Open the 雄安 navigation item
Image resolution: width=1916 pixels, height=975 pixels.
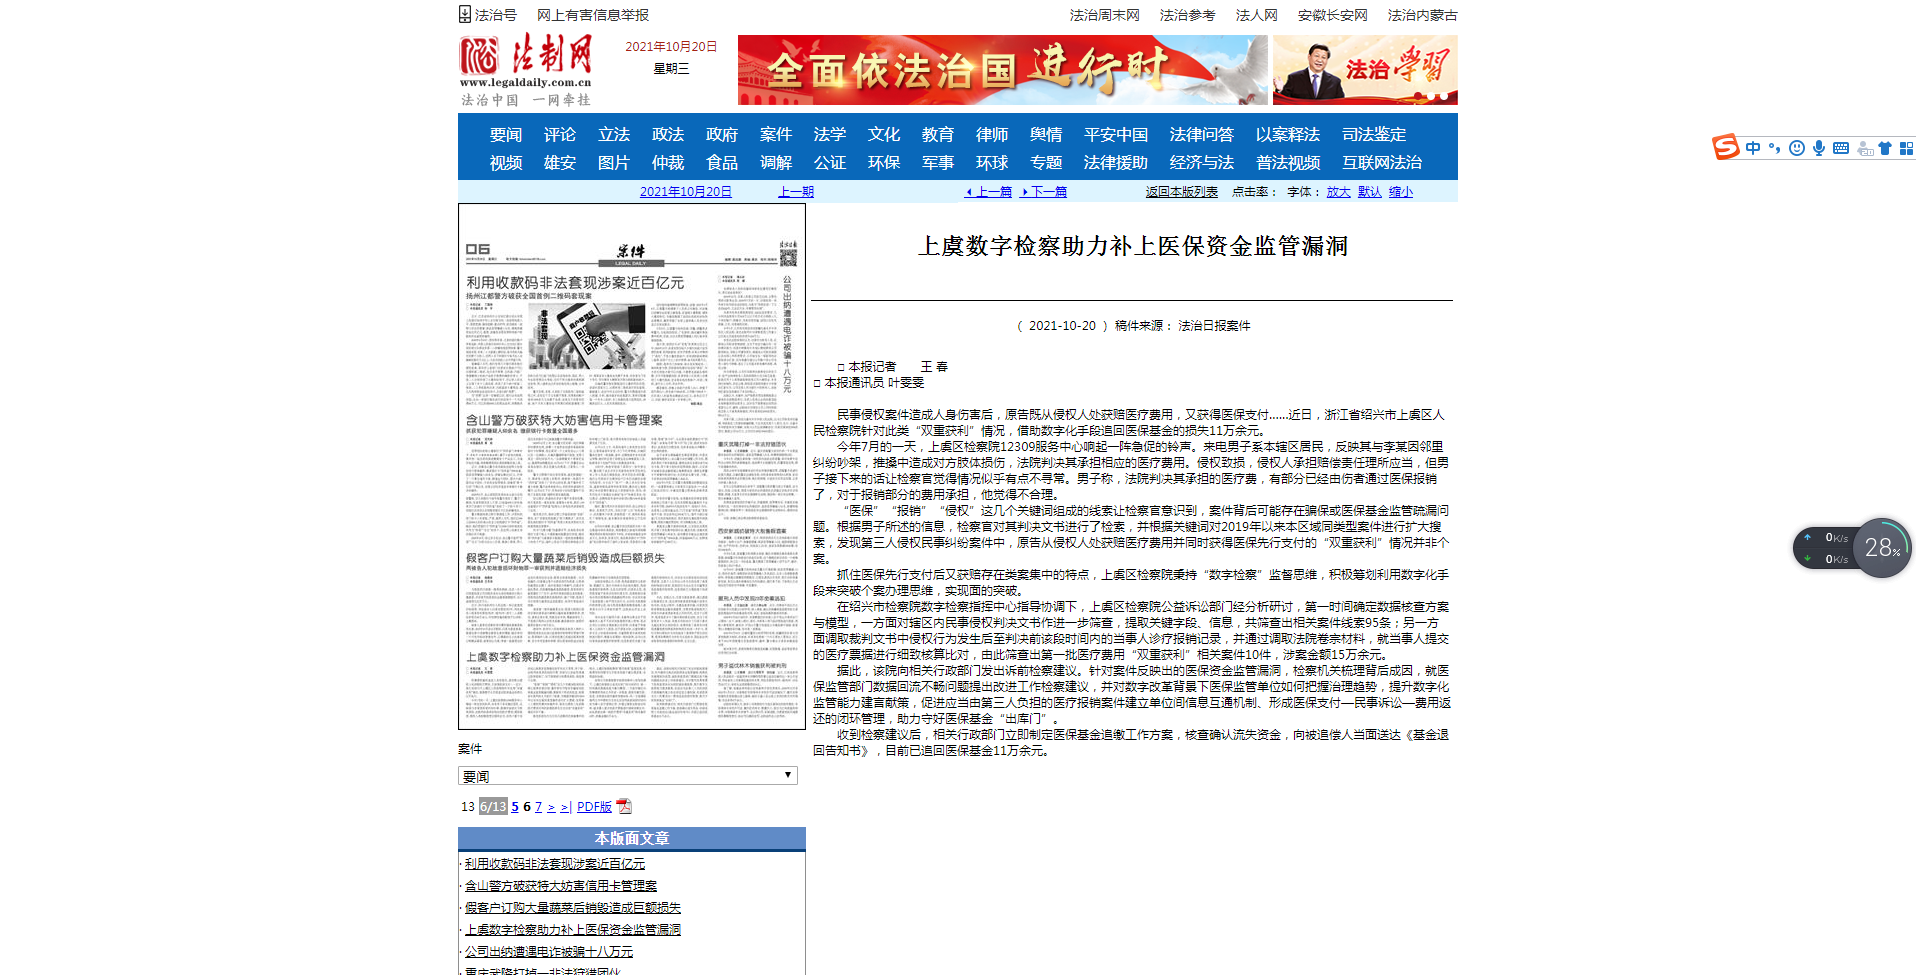(560, 162)
